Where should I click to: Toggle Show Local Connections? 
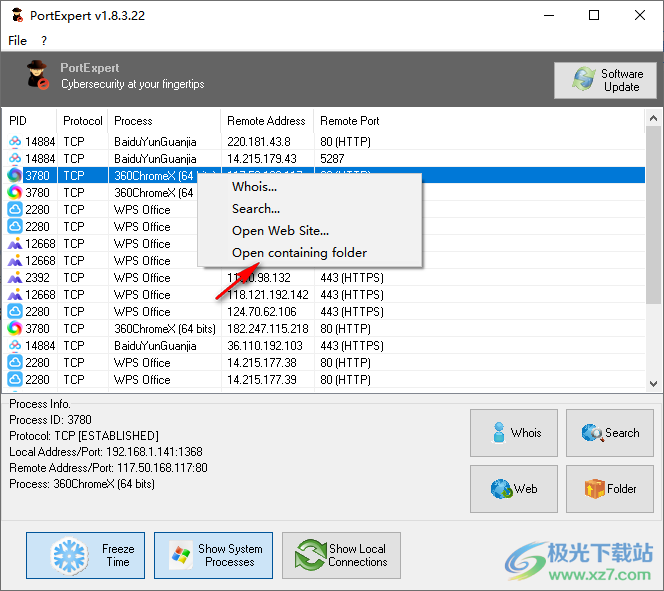point(341,555)
